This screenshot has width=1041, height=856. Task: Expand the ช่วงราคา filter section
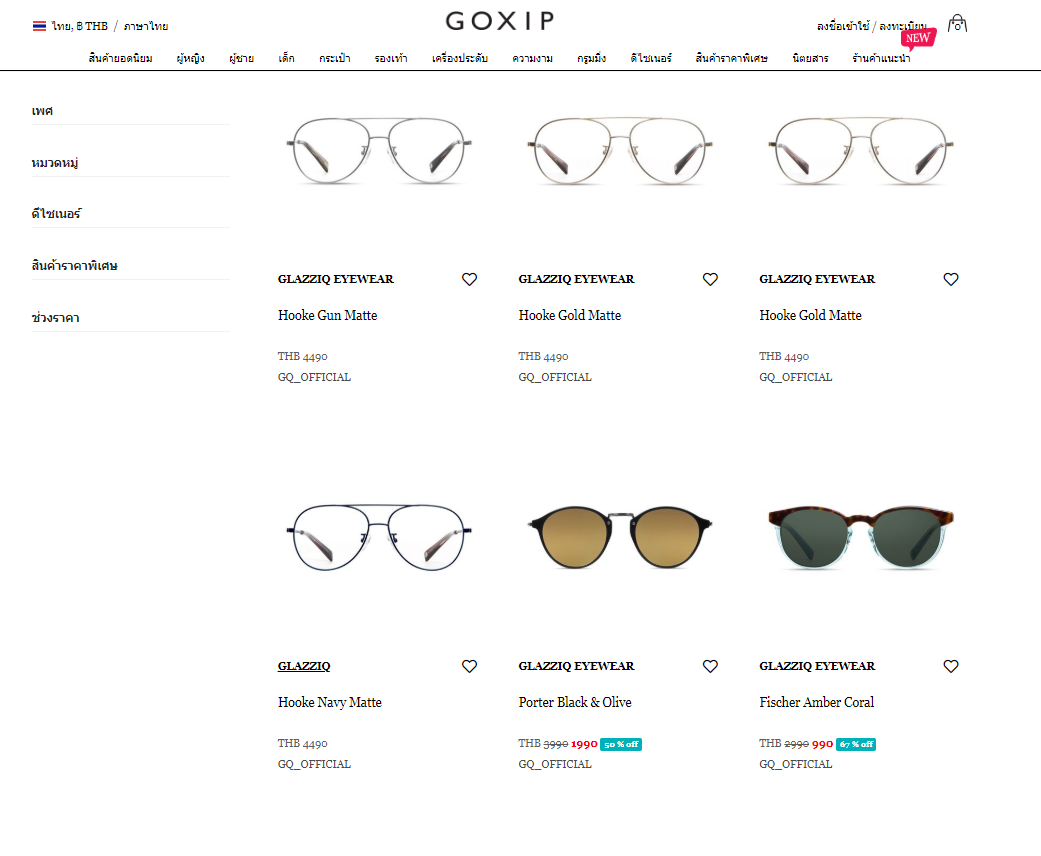tap(130, 318)
